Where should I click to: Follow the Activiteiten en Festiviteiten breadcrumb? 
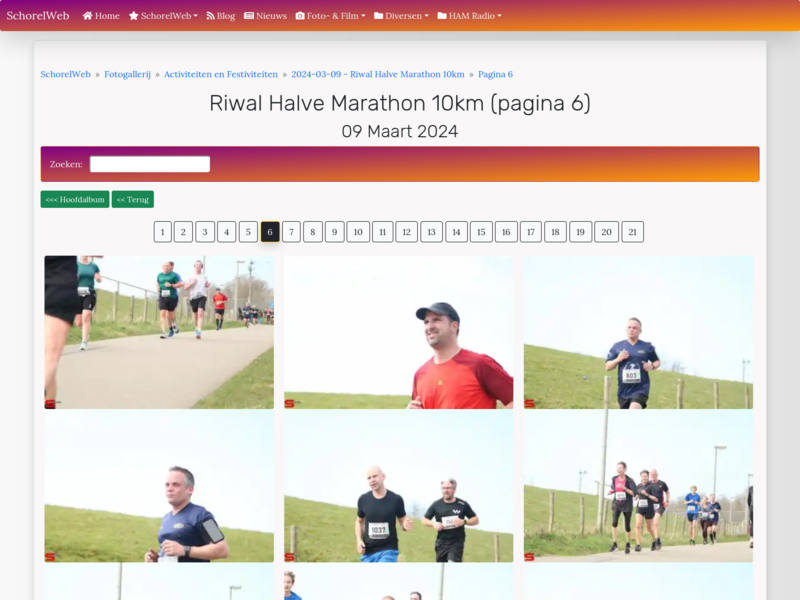[x=221, y=74]
